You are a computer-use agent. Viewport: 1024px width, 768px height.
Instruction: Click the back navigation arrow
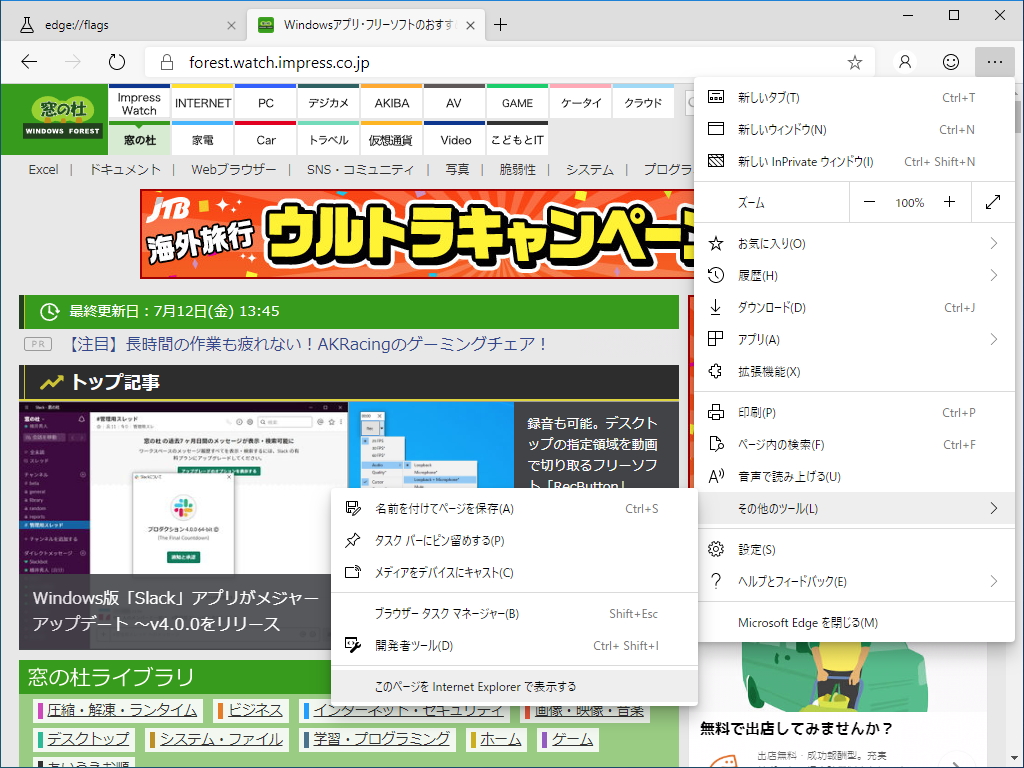point(29,61)
